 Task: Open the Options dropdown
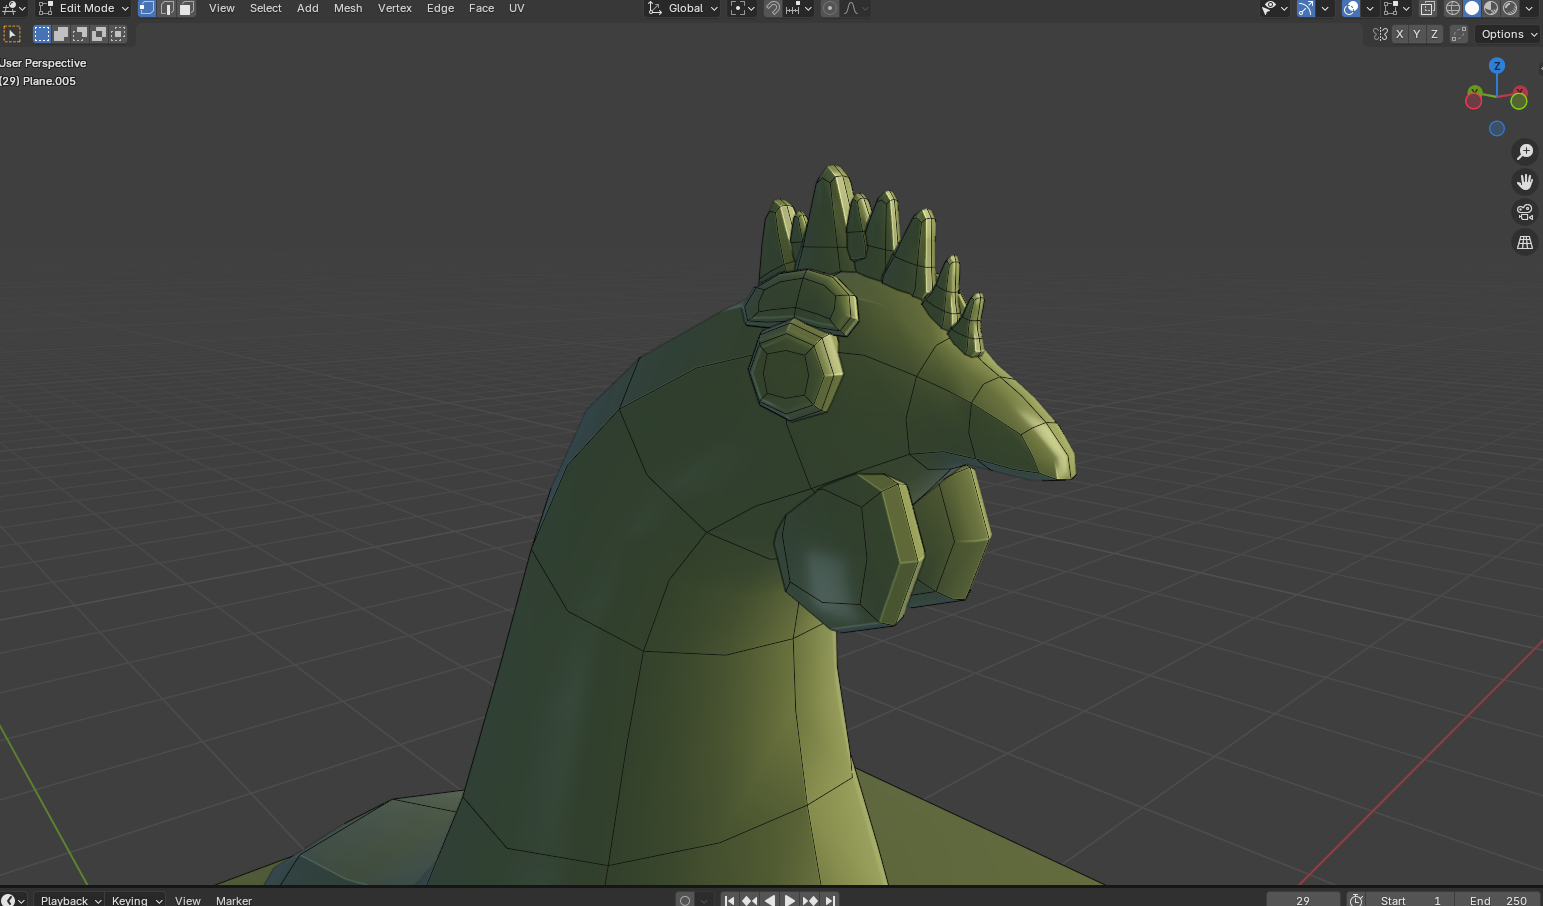pyautogui.click(x=1508, y=34)
